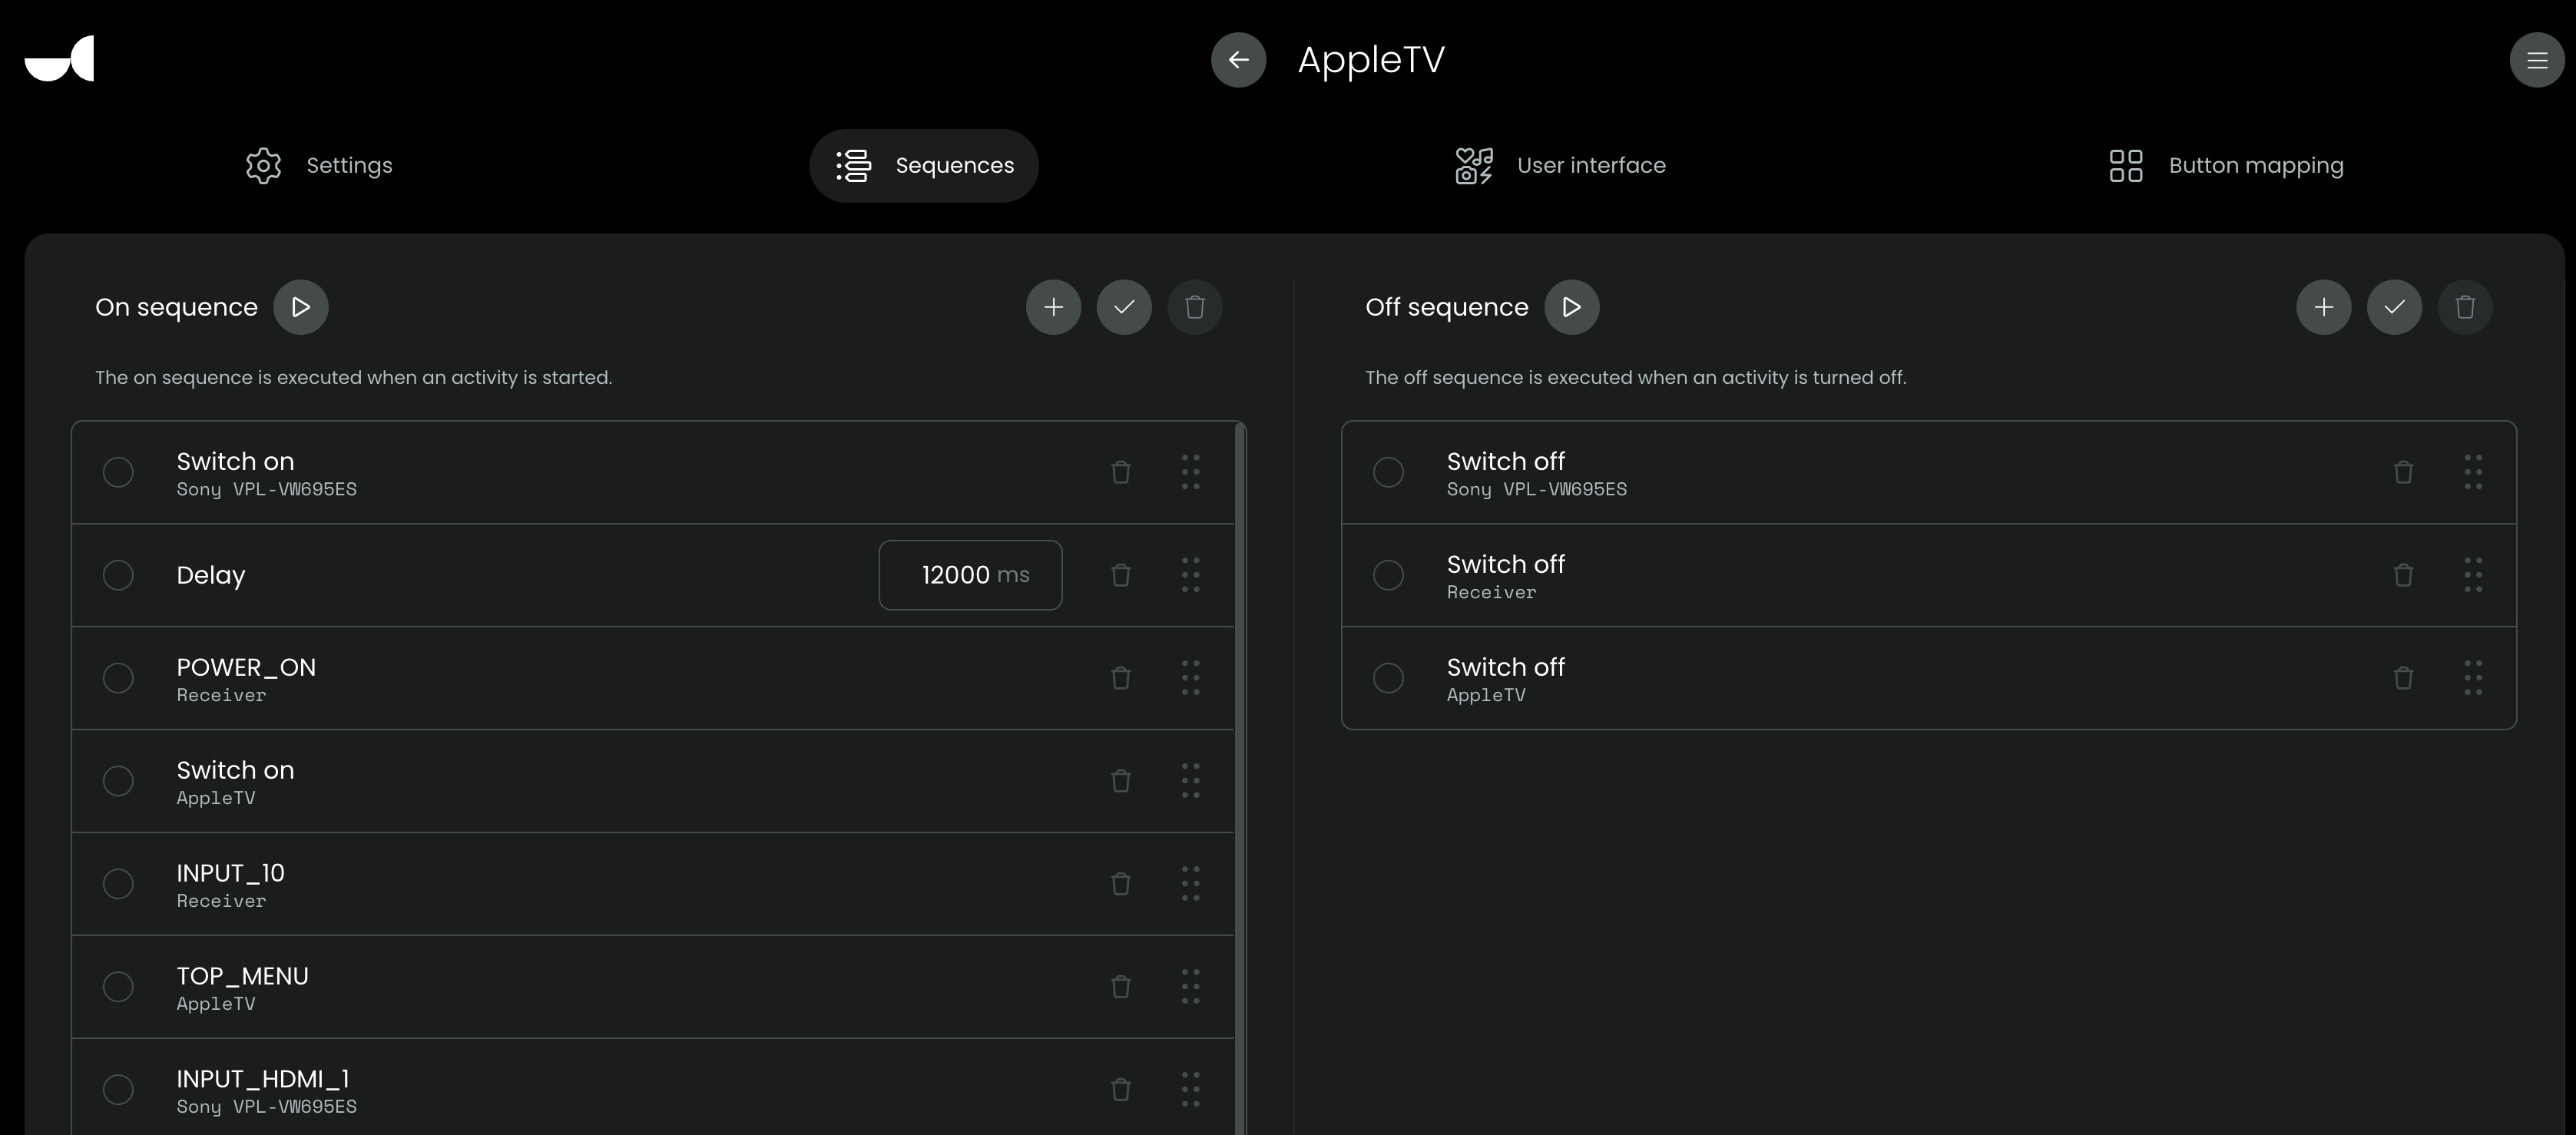Select the Delay step checkbox

[118, 575]
